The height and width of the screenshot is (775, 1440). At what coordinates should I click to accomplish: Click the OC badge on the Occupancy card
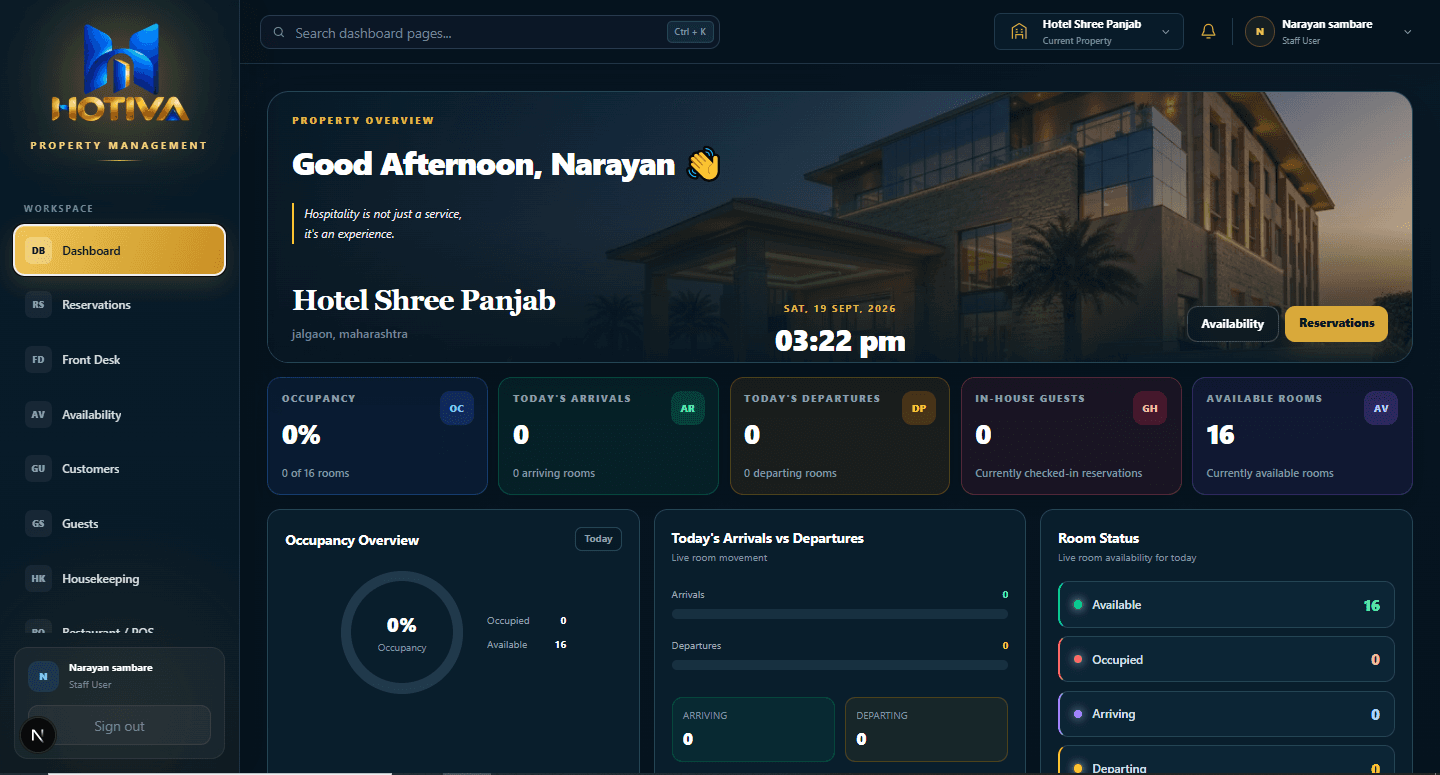457,408
